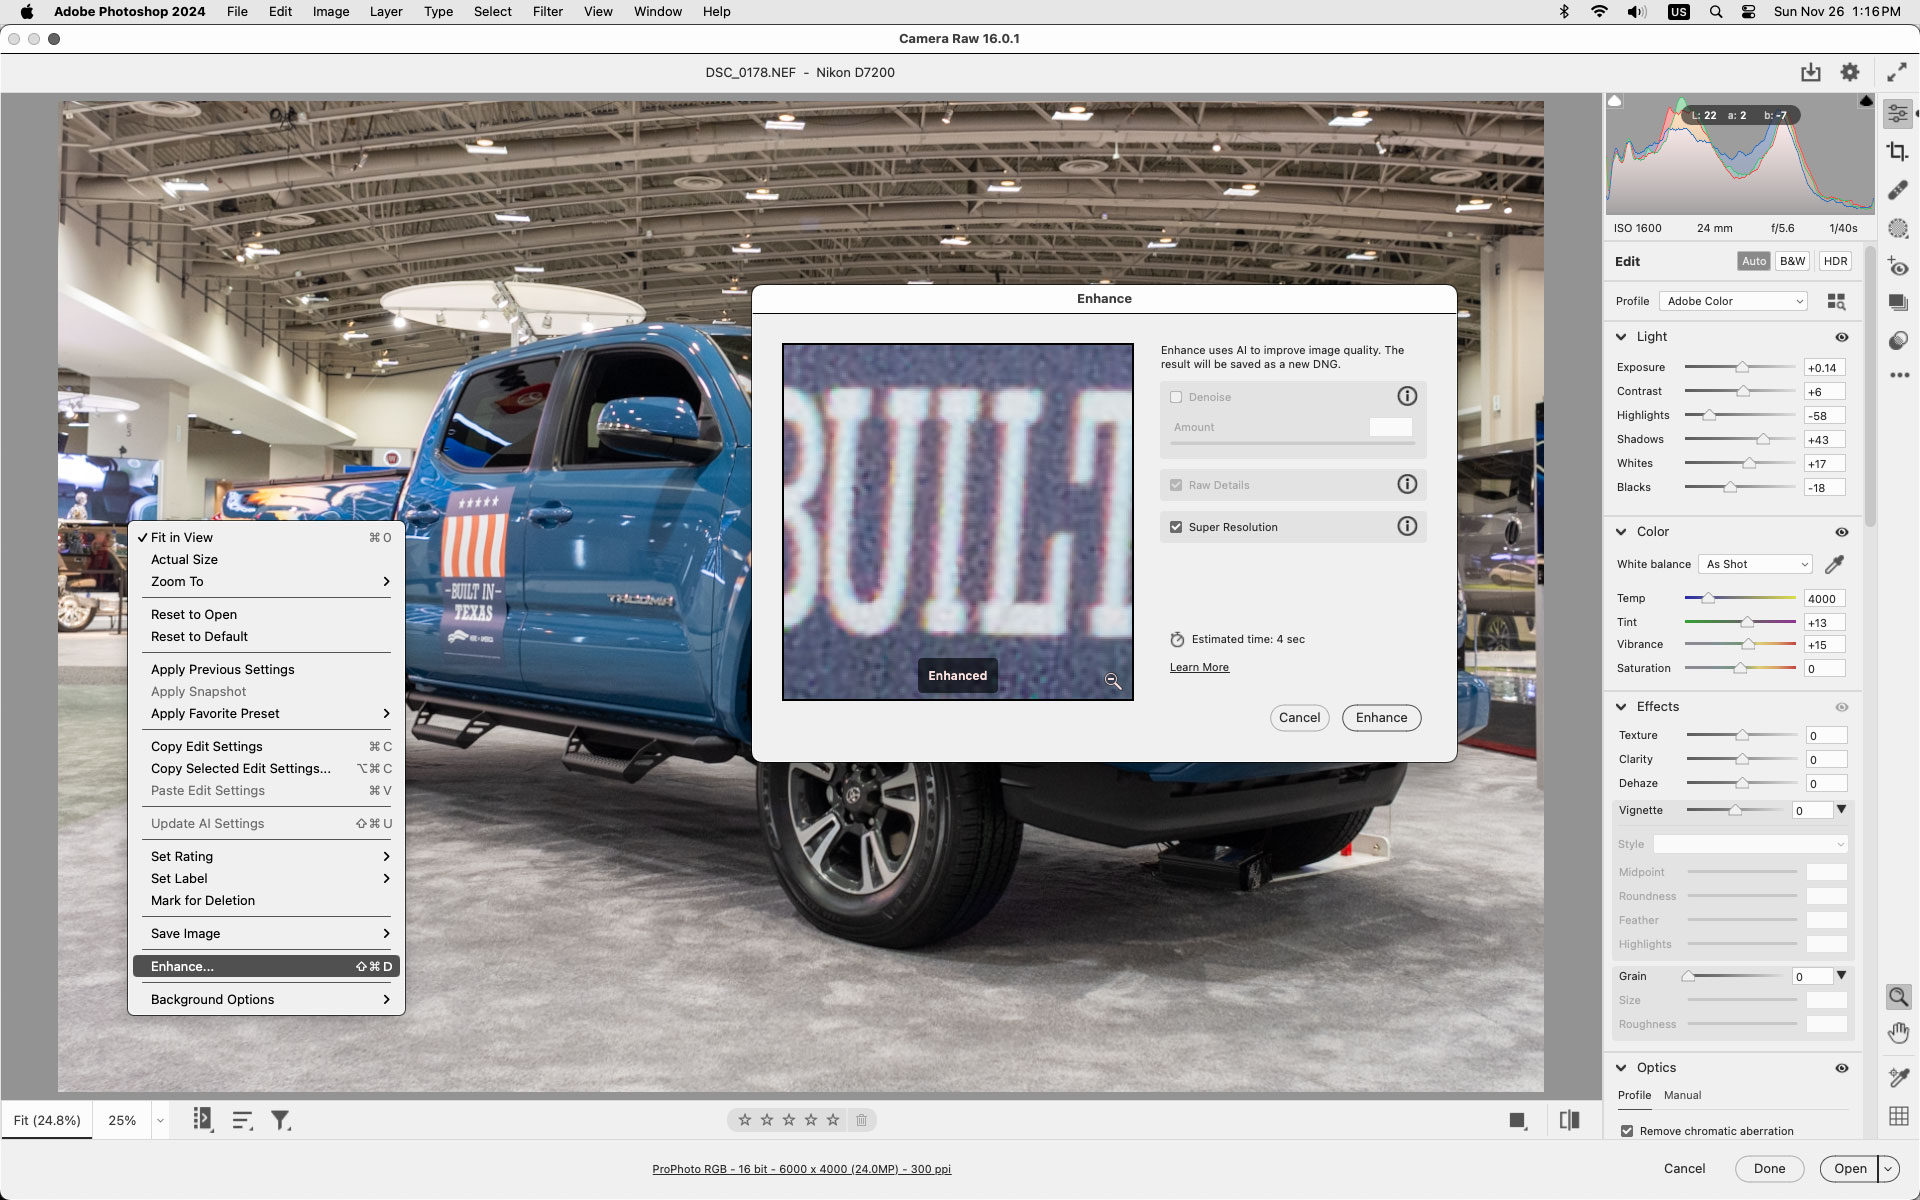Select the Zoom tool

[1898, 996]
